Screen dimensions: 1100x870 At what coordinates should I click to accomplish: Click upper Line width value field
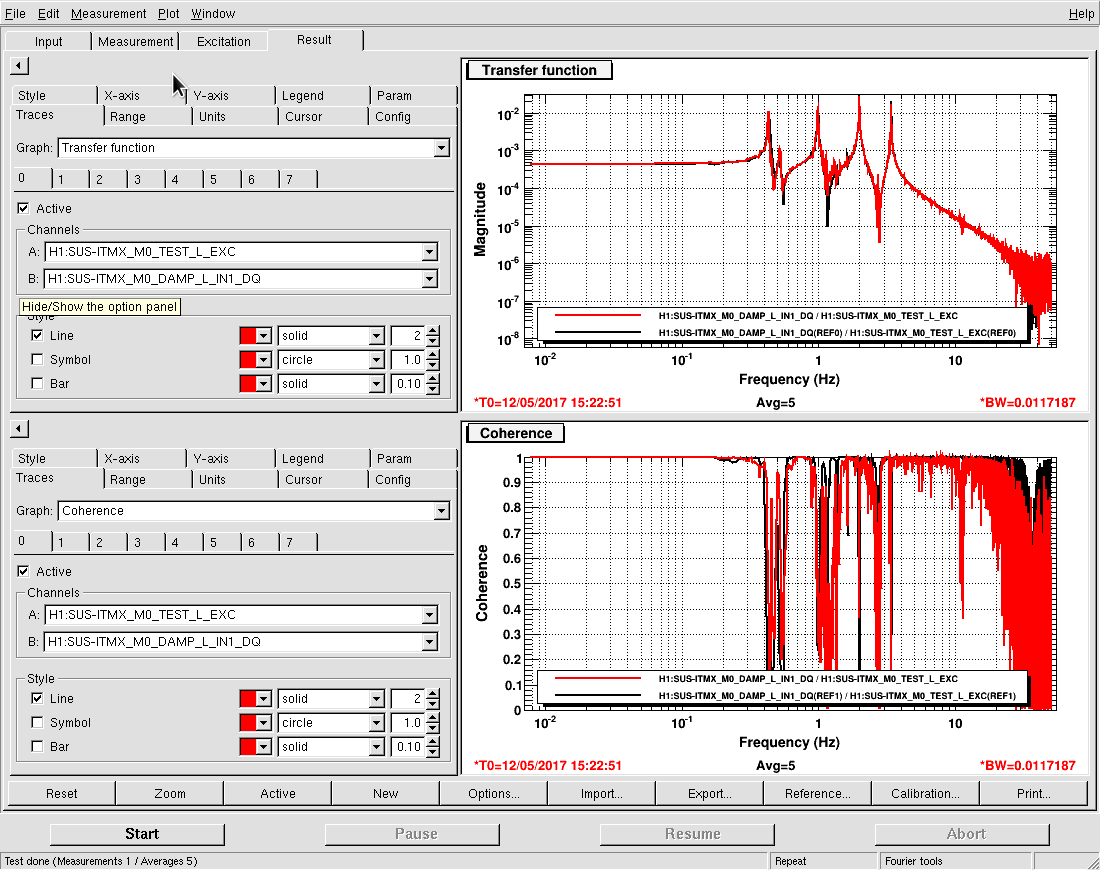click(x=408, y=335)
